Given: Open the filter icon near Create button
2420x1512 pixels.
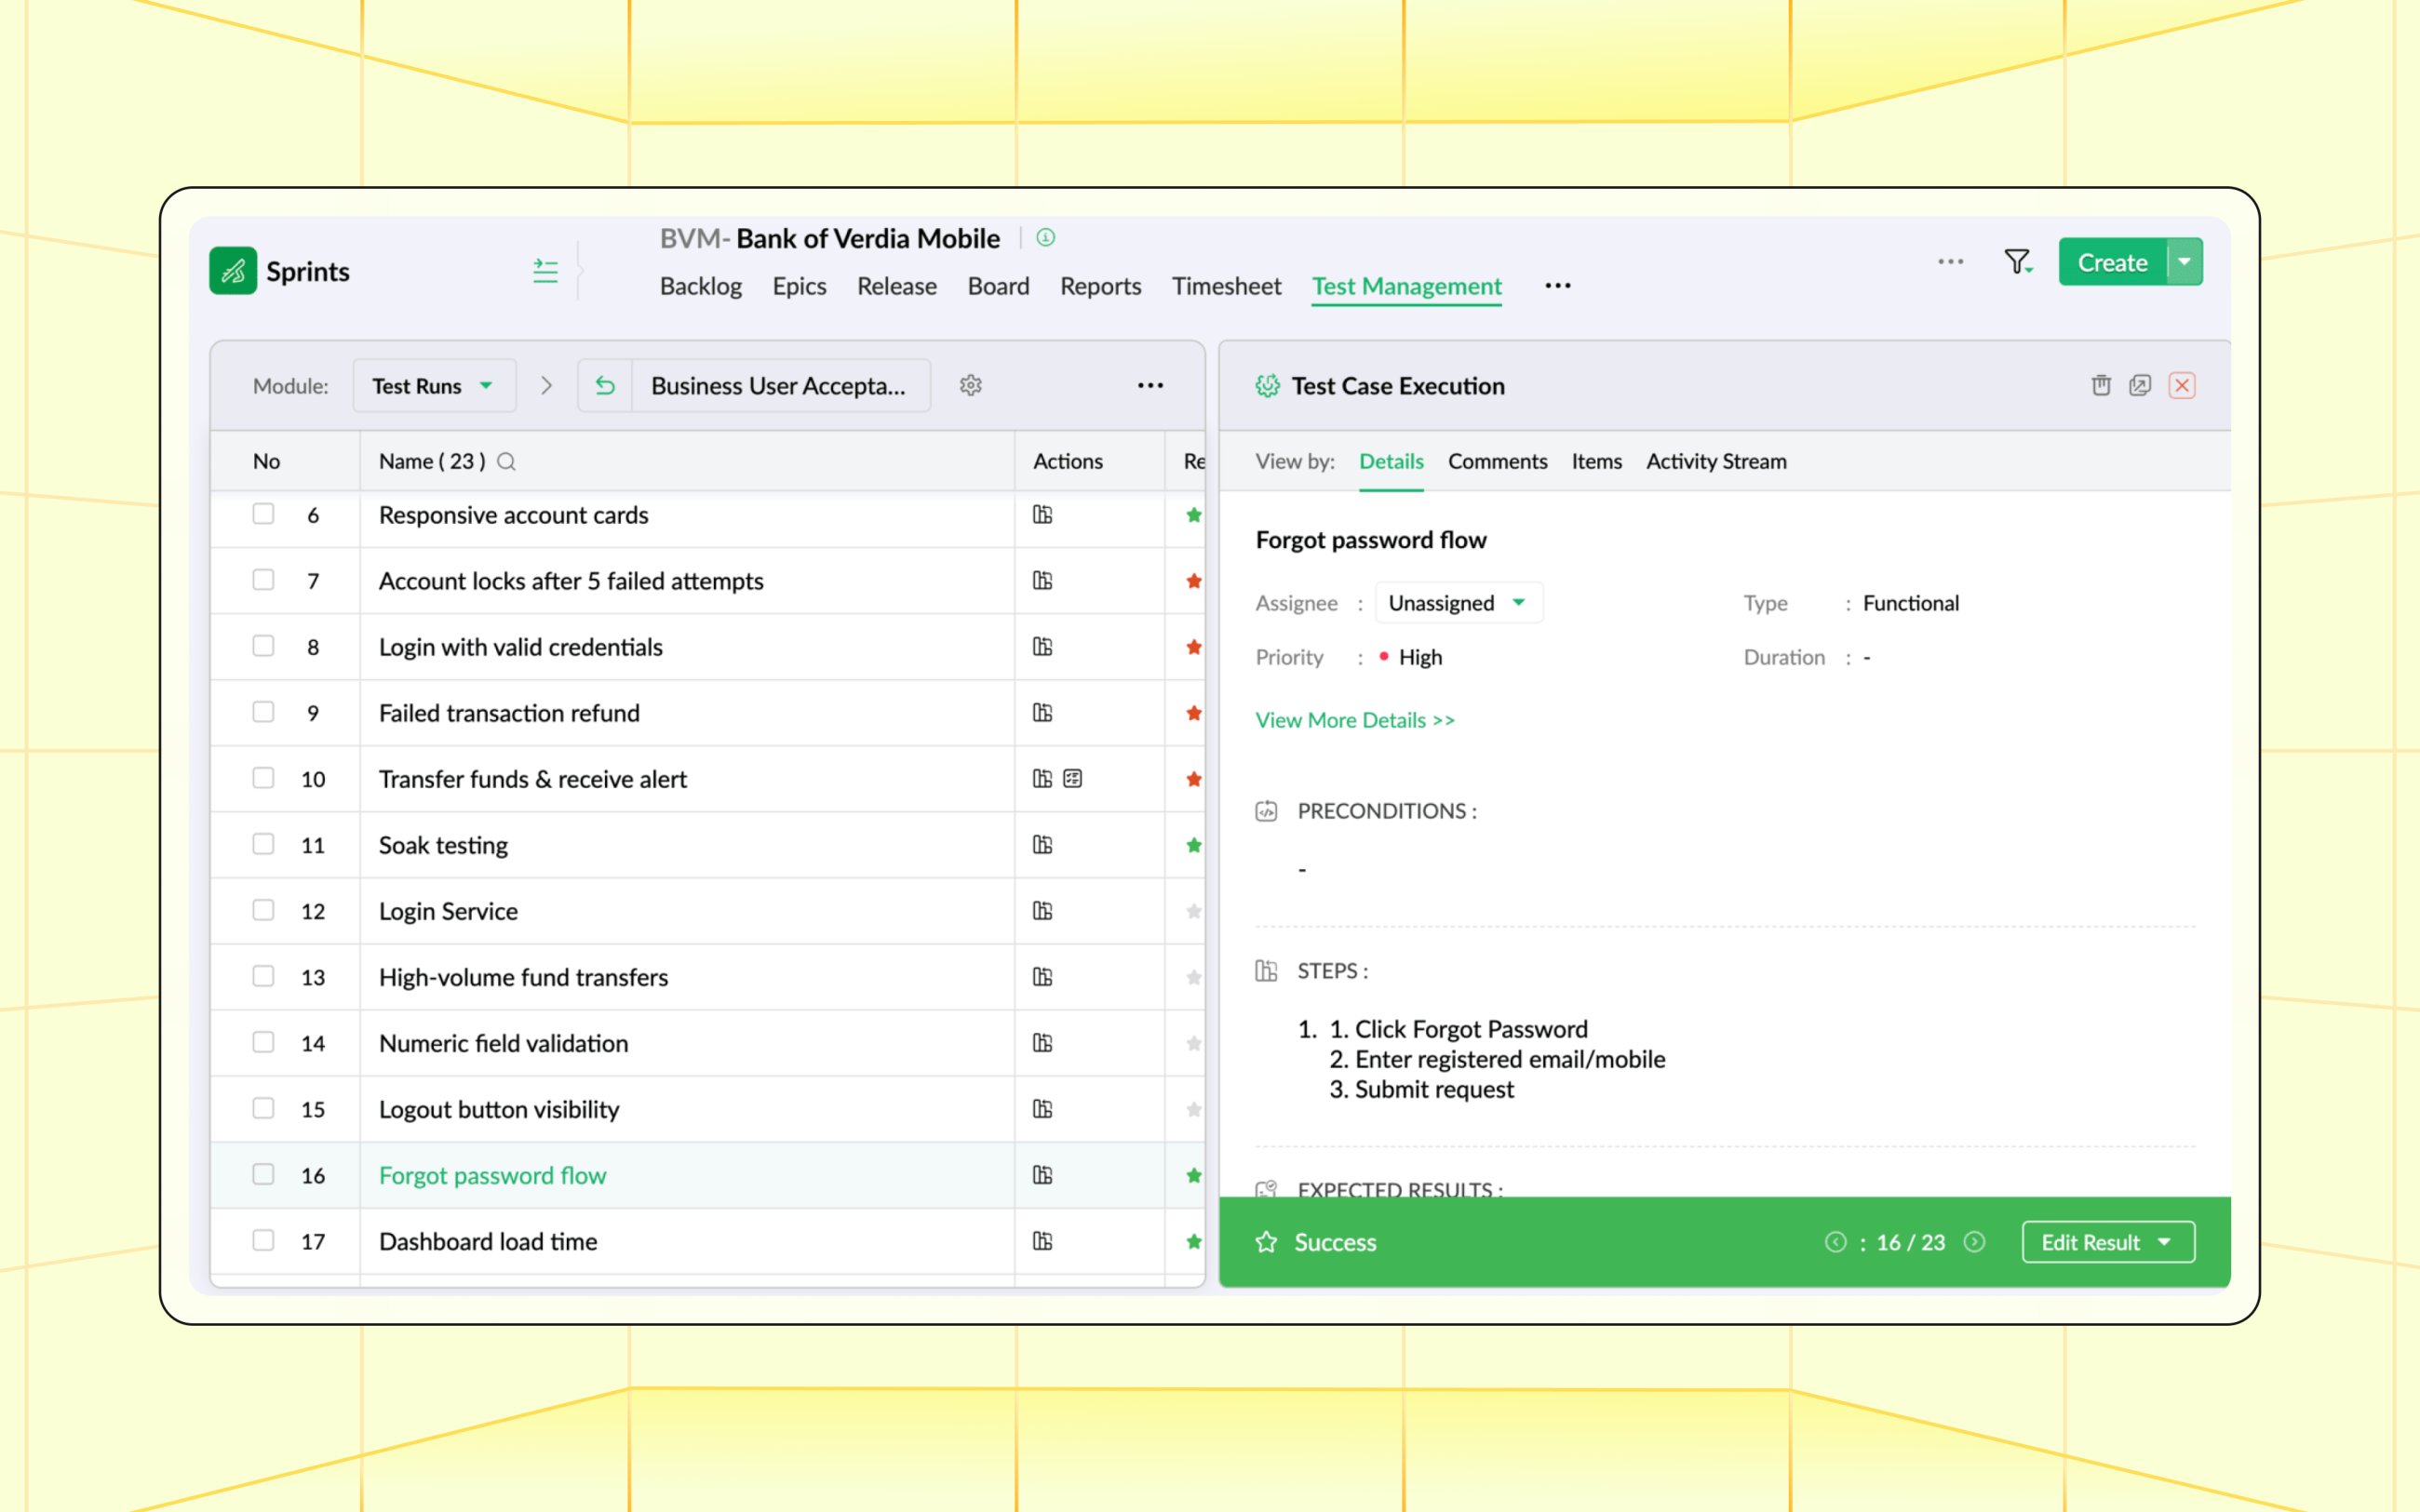Looking at the screenshot, I should click(2018, 262).
